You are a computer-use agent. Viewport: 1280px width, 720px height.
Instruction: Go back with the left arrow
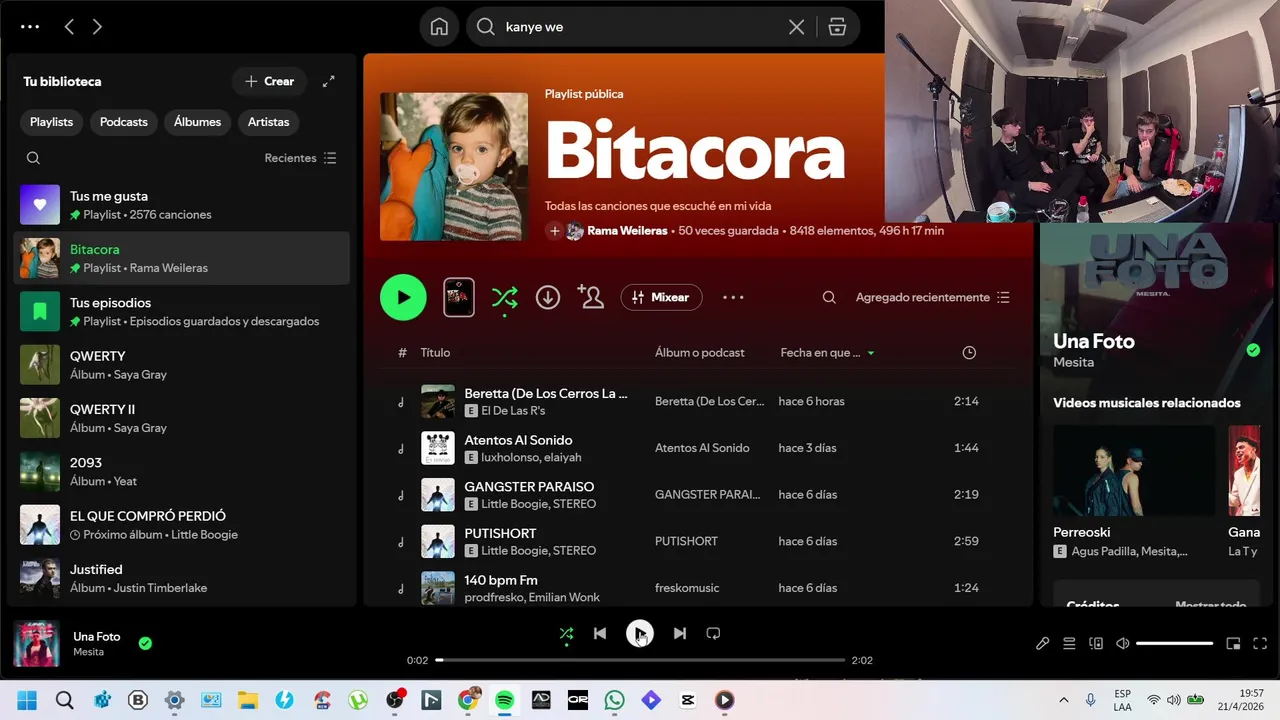pos(69,27)
